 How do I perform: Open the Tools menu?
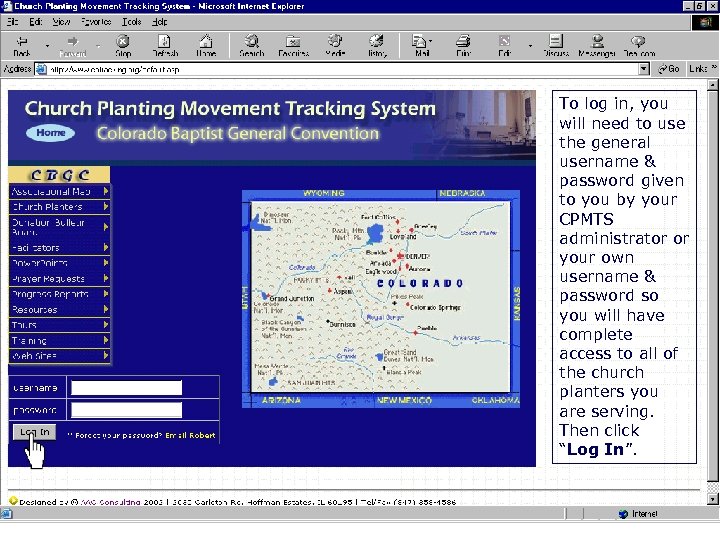click(131, 22)
